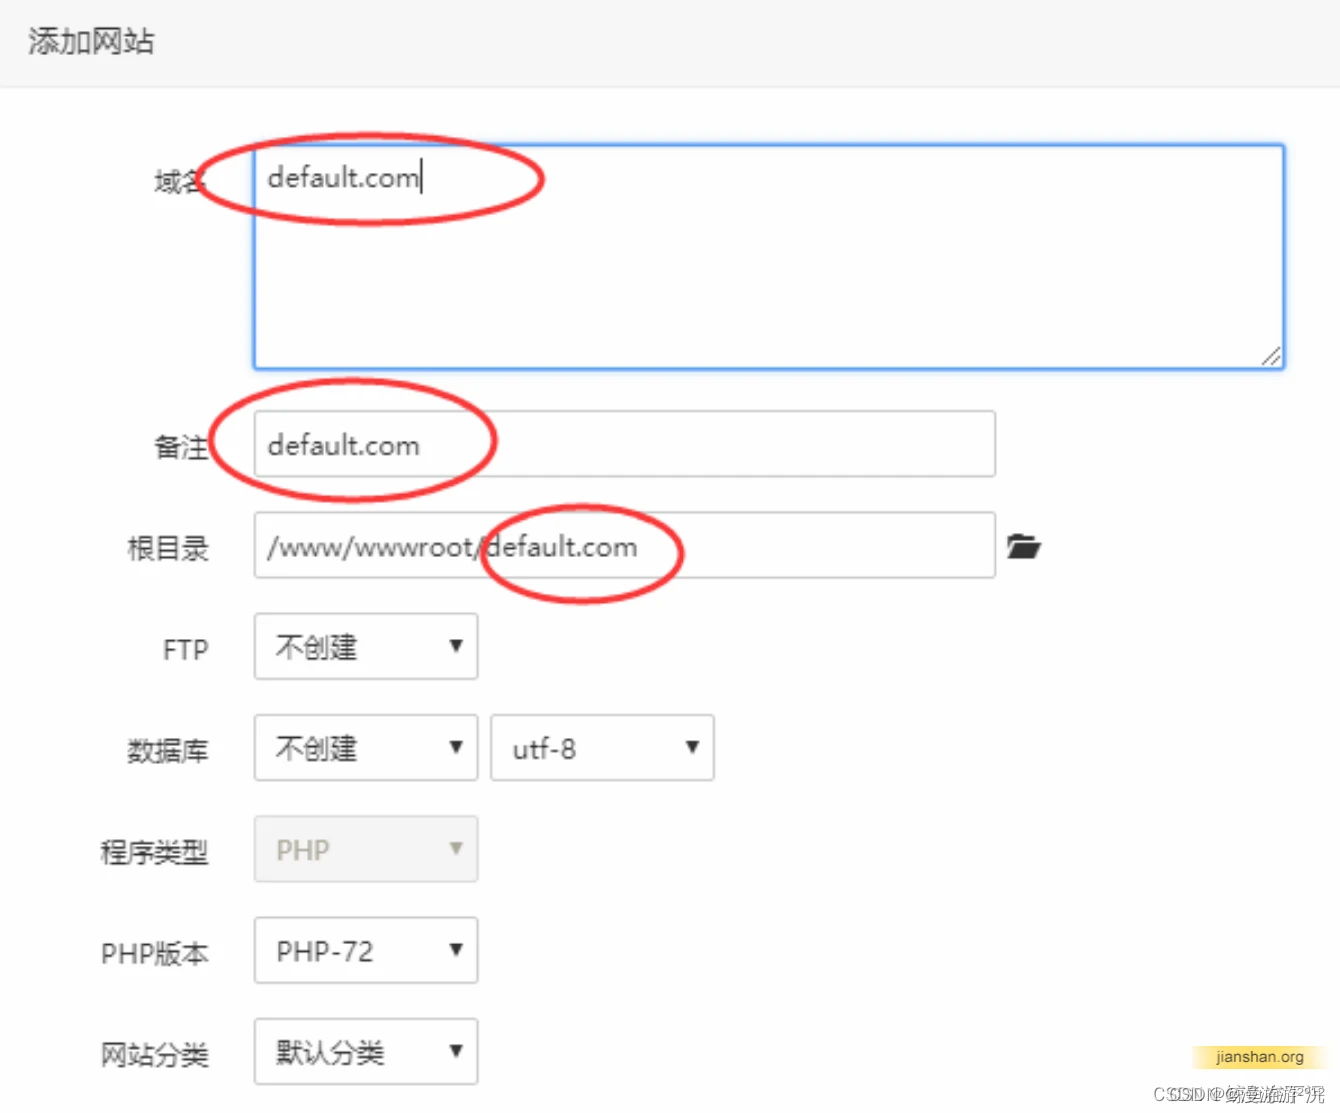Open the PHP-72 version dropdown
This screenshot has width=1340, height=1113.
point(366,950)
